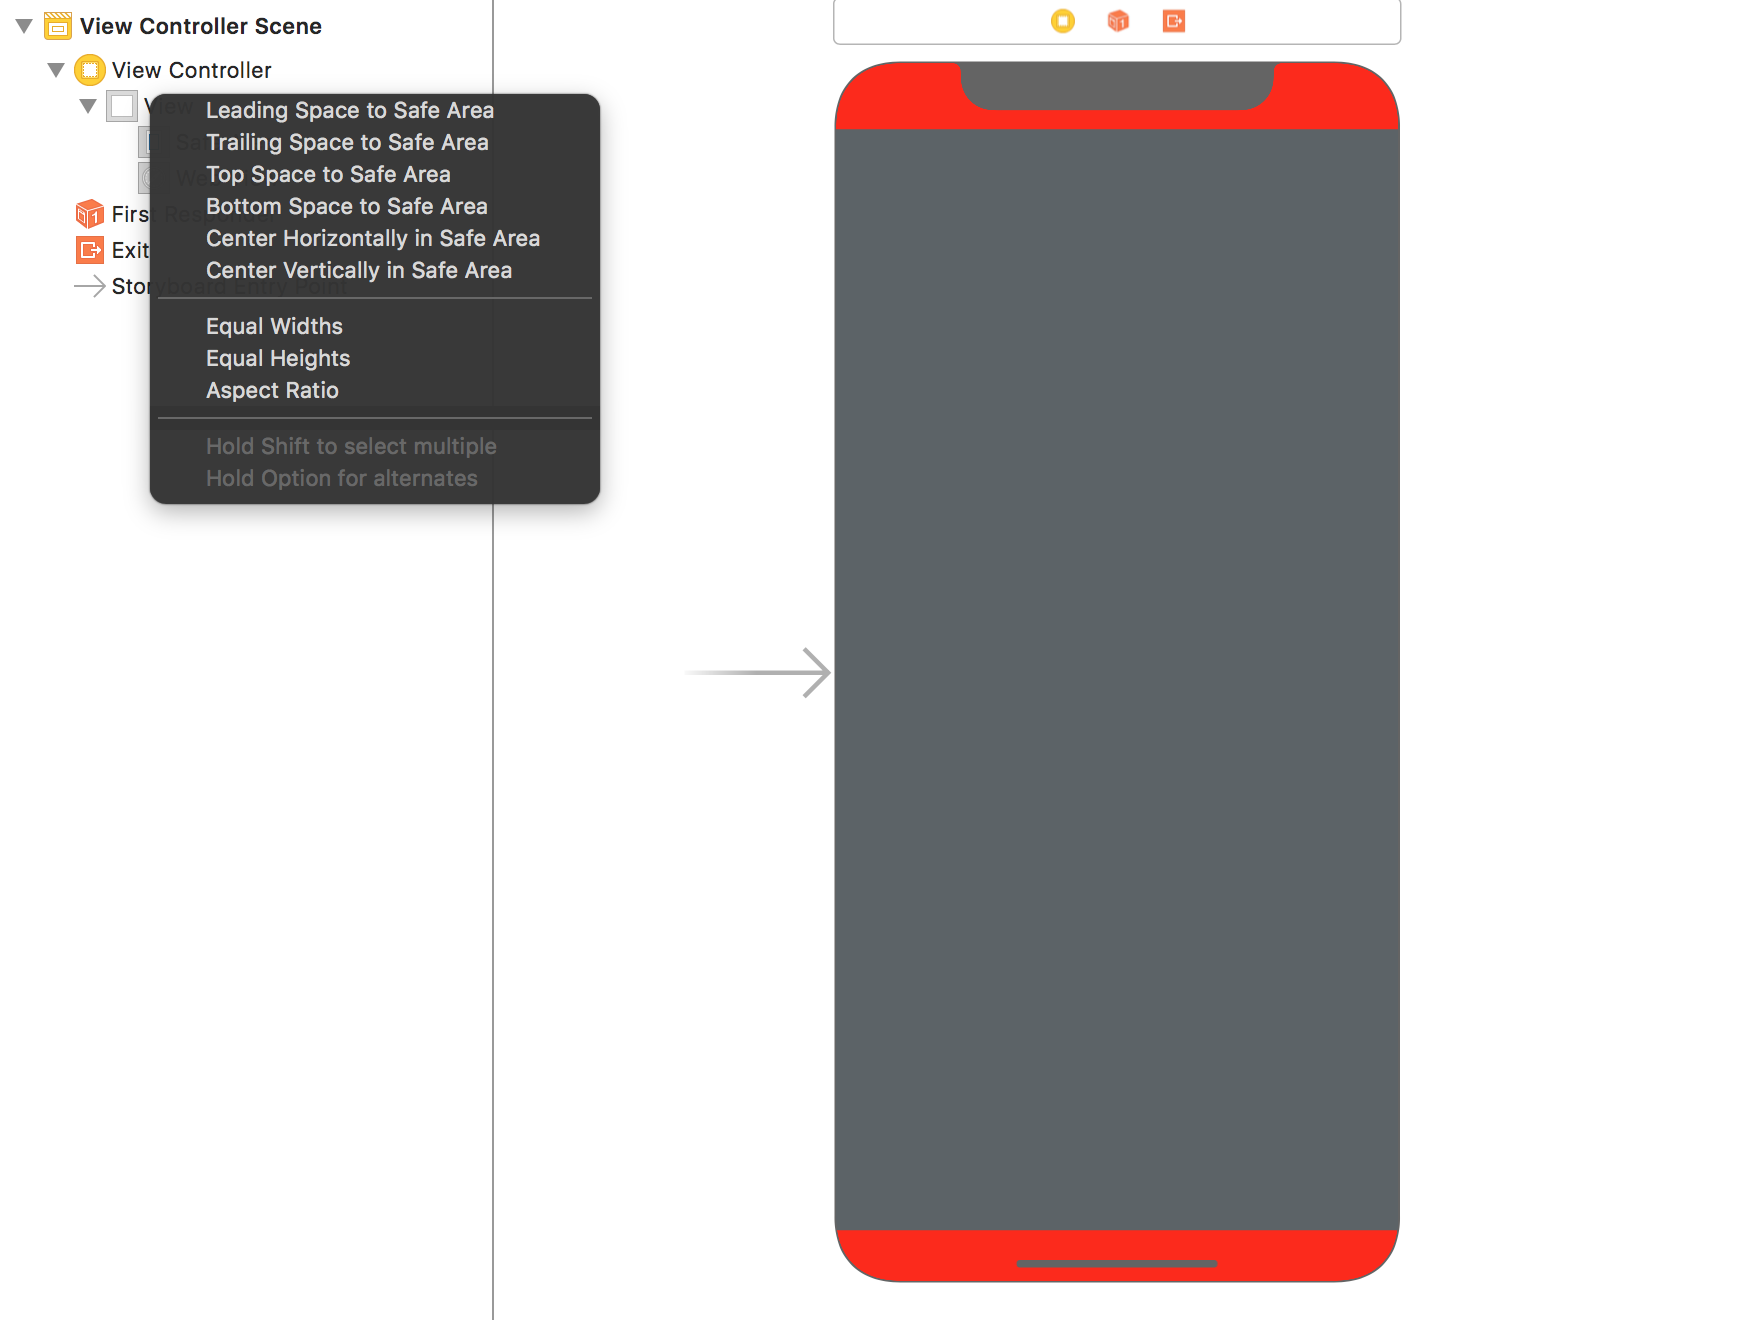Click the yellow View Controller icon in the outline
The height and width of the screenshot is (1320, 1754).
click(x=90, y=70)
